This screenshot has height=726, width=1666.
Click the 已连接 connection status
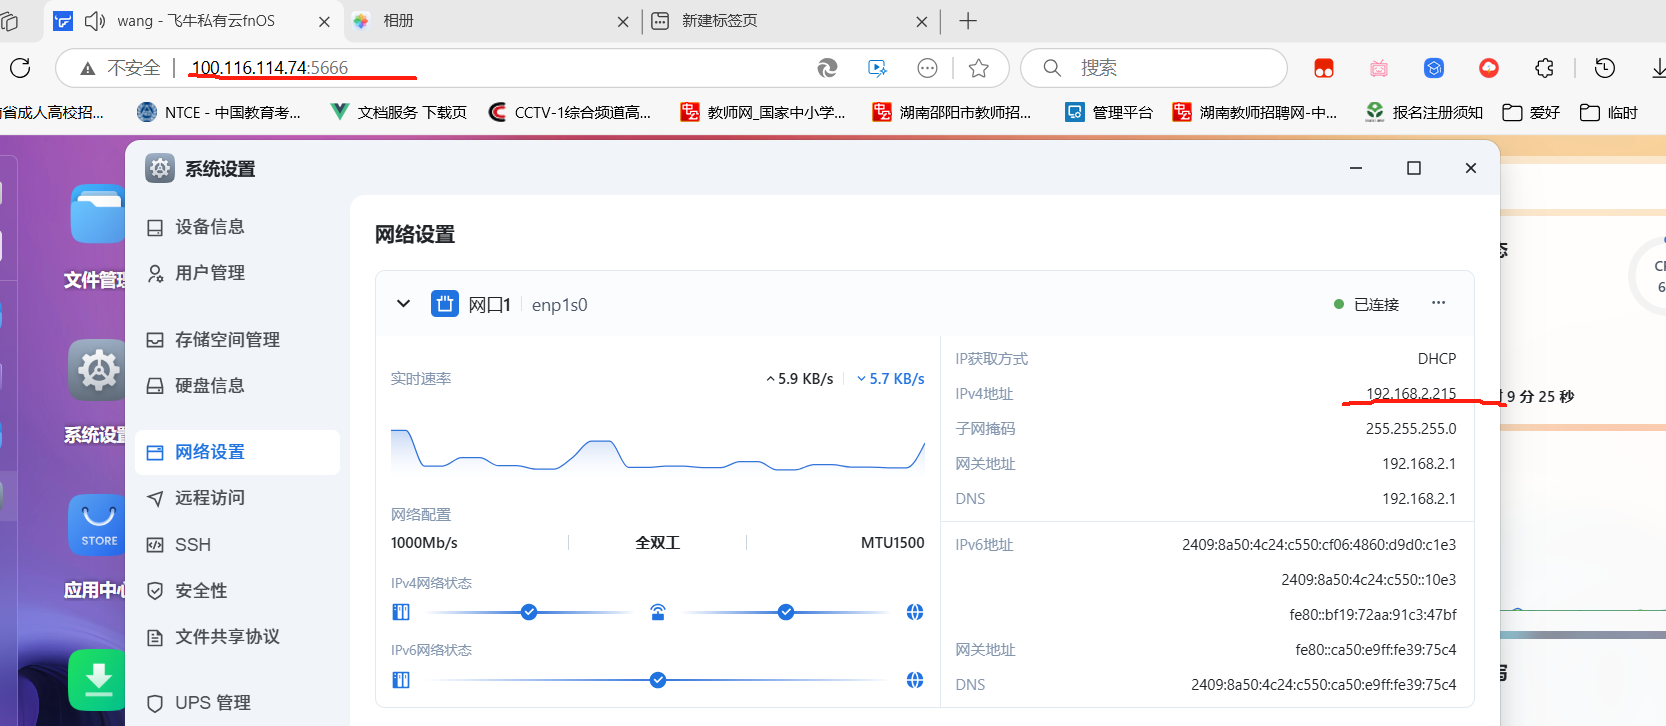pyautogui.click(x=1367, y=304)
